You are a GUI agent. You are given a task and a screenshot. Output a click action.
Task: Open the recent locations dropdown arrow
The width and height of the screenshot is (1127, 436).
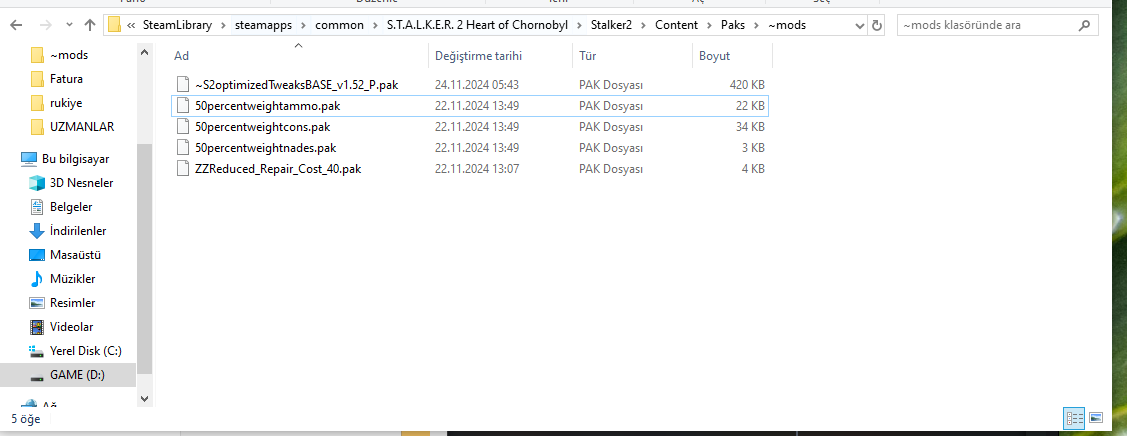(69, 26)
